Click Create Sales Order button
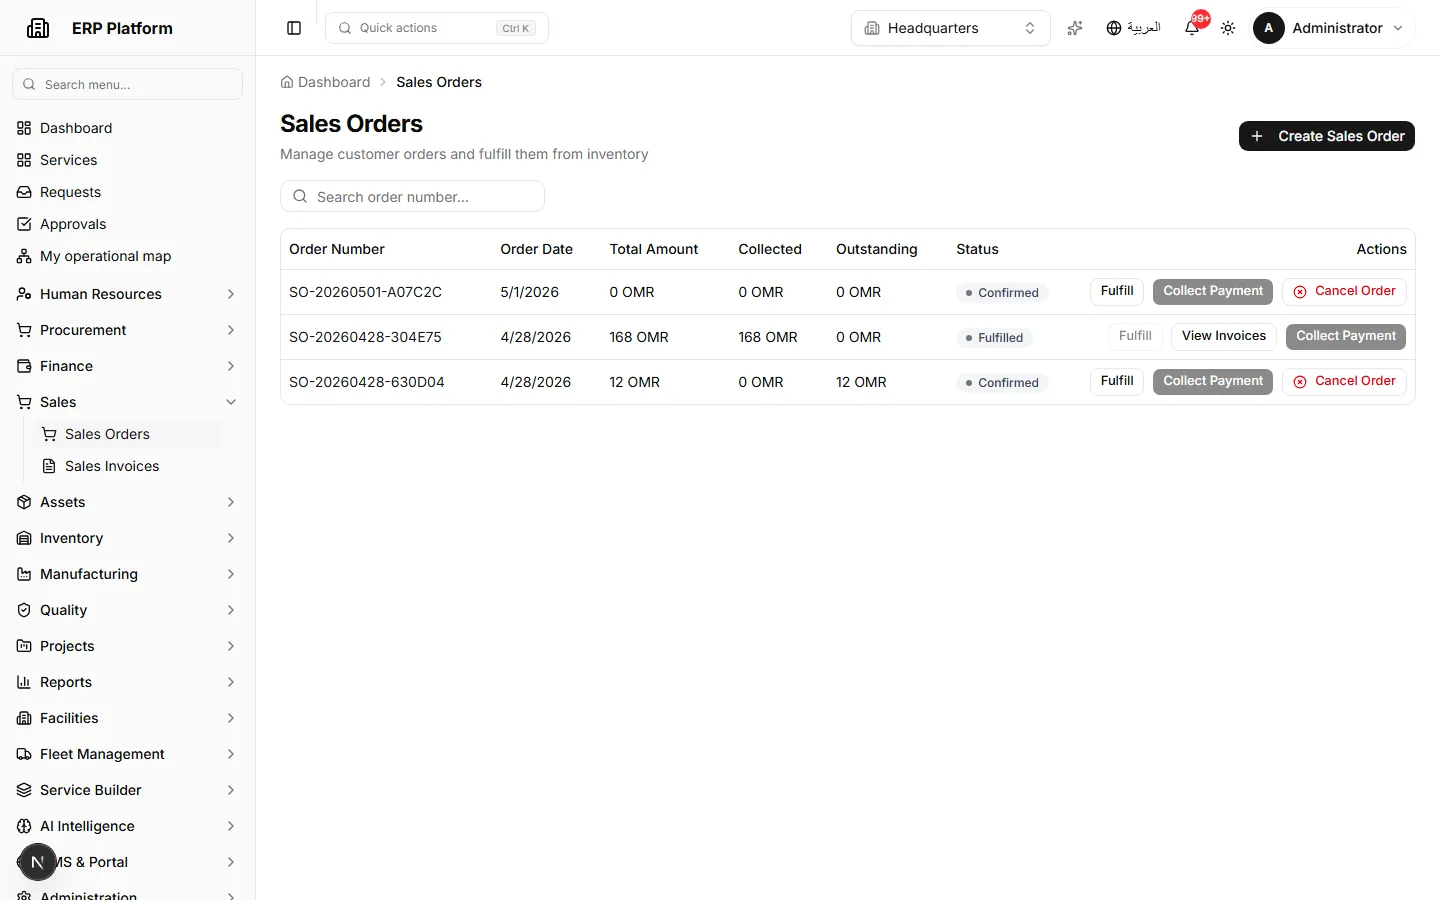Image resolution: width=1440 pixels, height=900 pixels. coord(1326,136)
